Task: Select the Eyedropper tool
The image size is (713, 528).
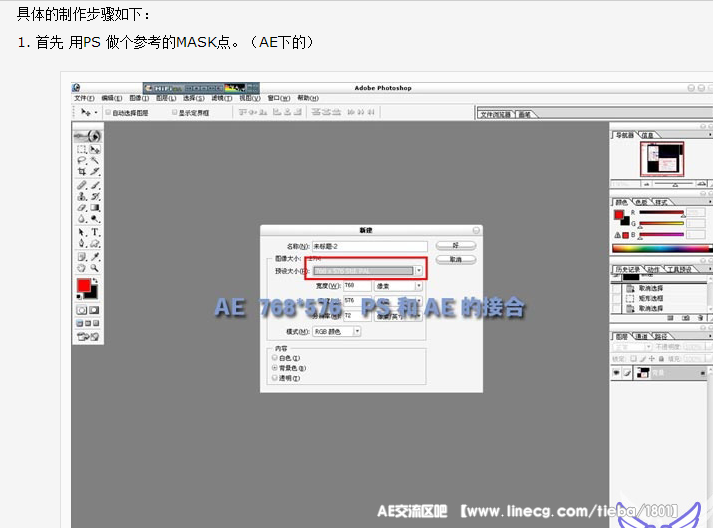Action: click(x=95, y=257)
